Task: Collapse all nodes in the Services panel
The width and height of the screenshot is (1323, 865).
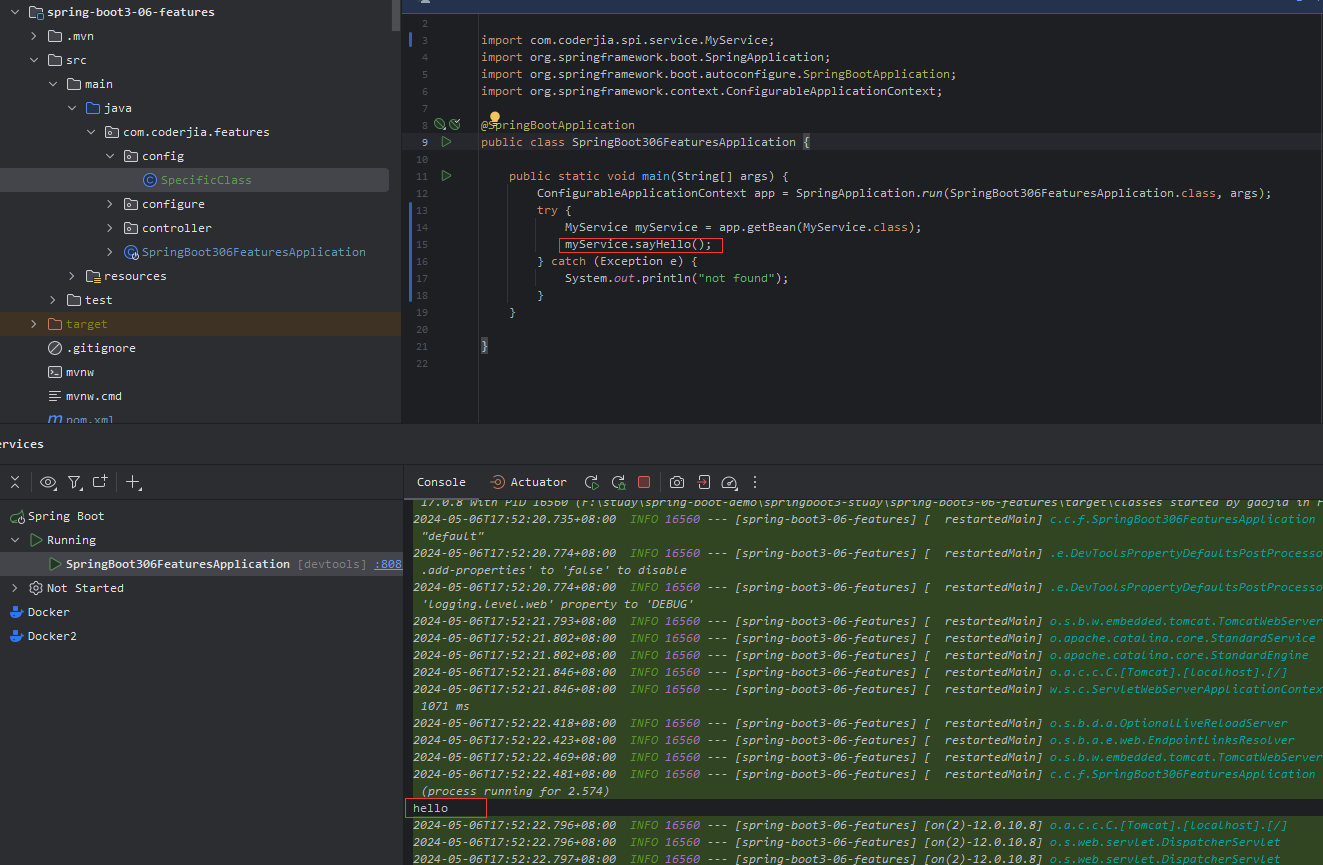Action: click(15, 482)
